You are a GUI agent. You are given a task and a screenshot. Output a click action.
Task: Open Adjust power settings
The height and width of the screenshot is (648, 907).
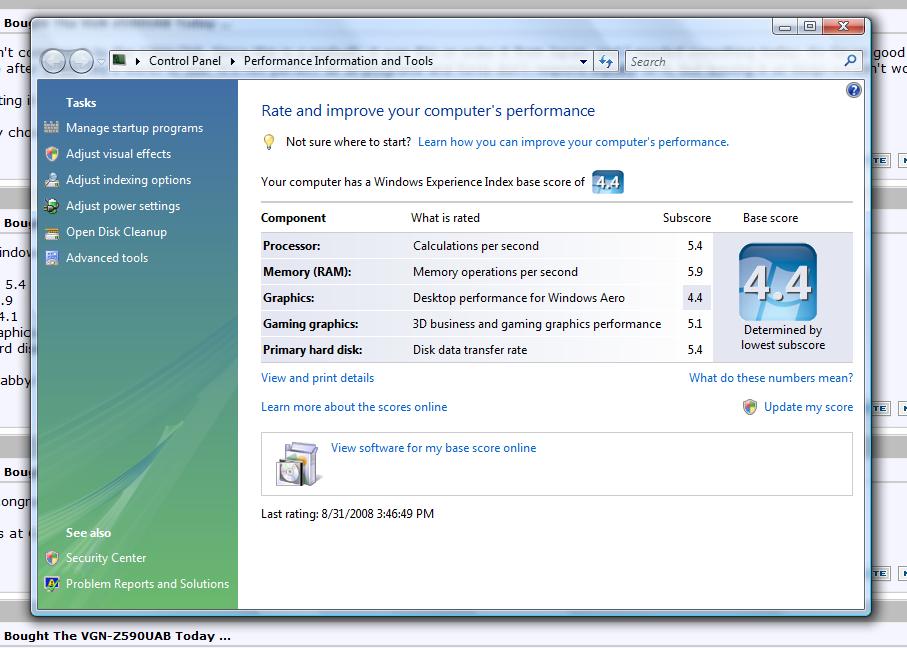tap(123, 206)
